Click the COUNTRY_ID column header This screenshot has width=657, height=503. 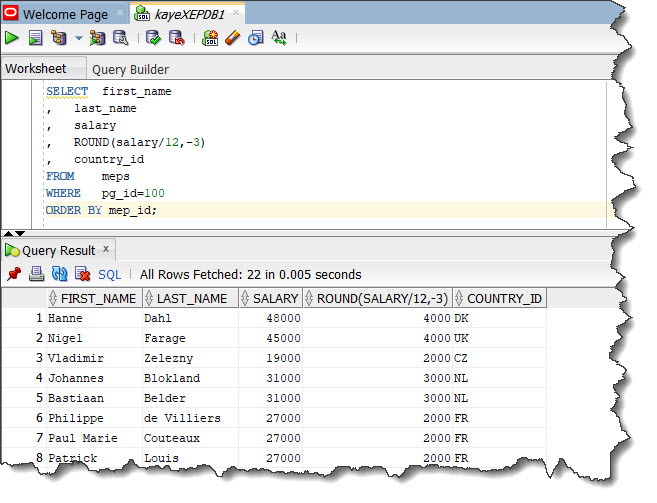tap(499, 298)
